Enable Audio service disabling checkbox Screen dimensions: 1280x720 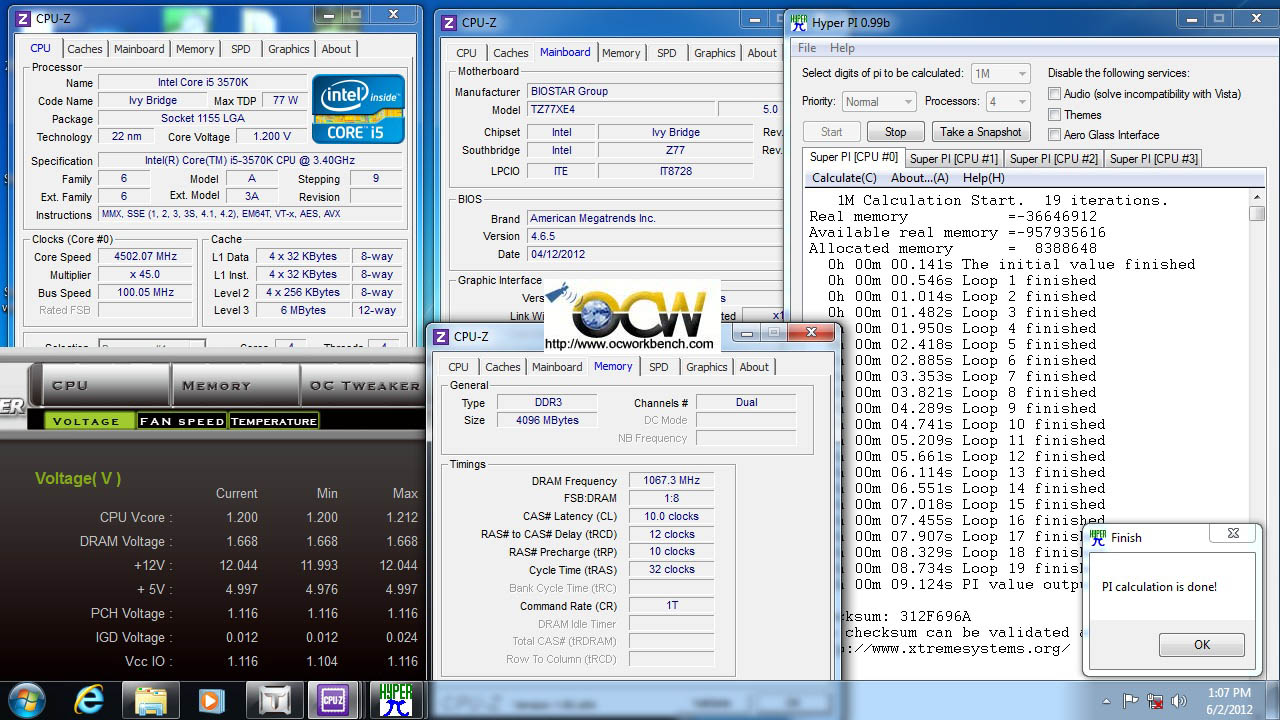click(1054, 94)
